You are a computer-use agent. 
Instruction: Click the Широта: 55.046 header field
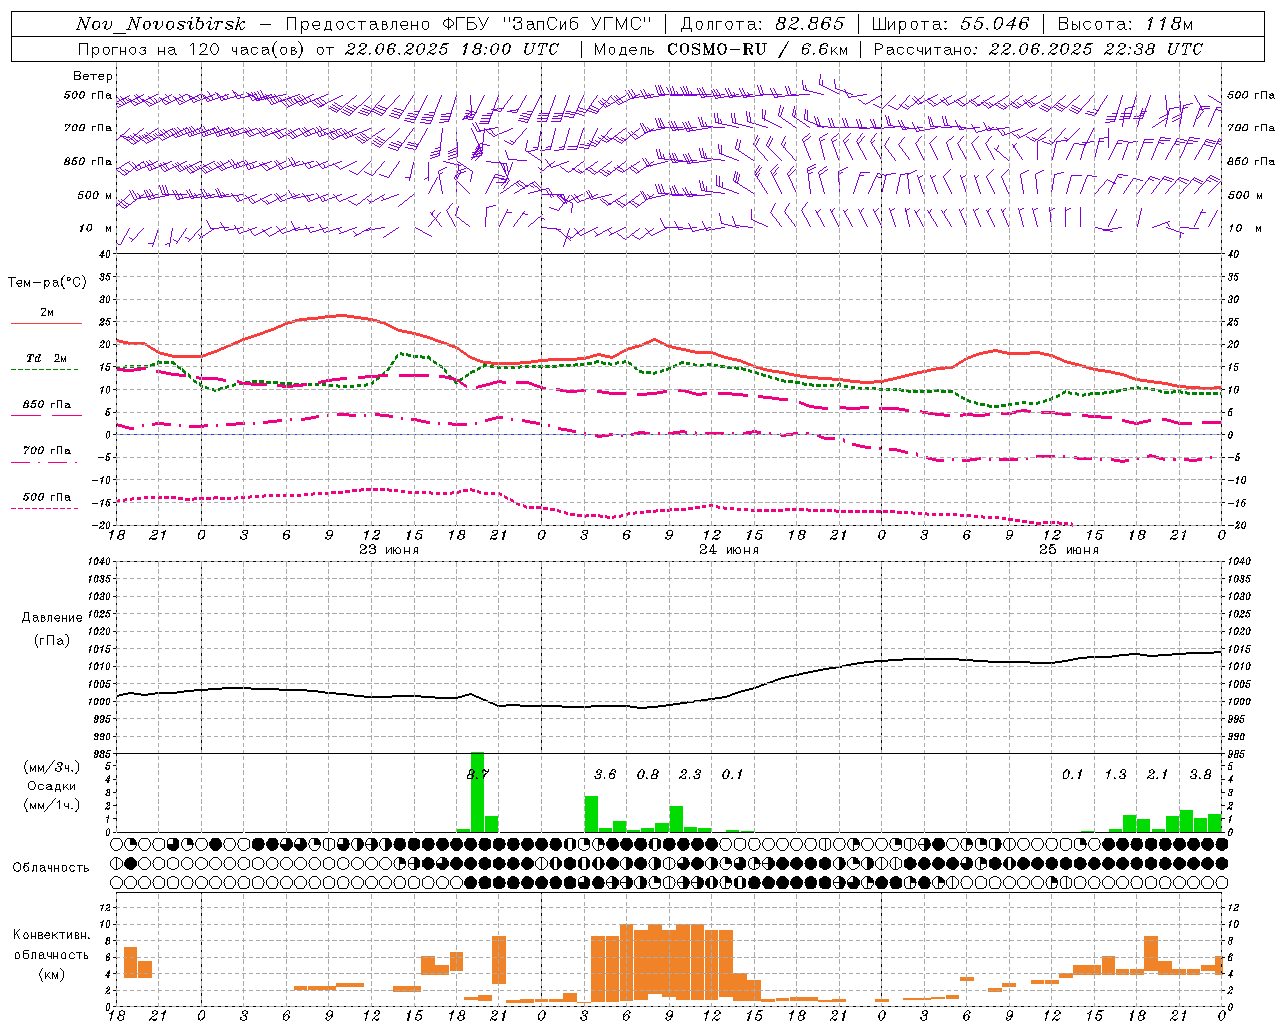click(950, 24)
